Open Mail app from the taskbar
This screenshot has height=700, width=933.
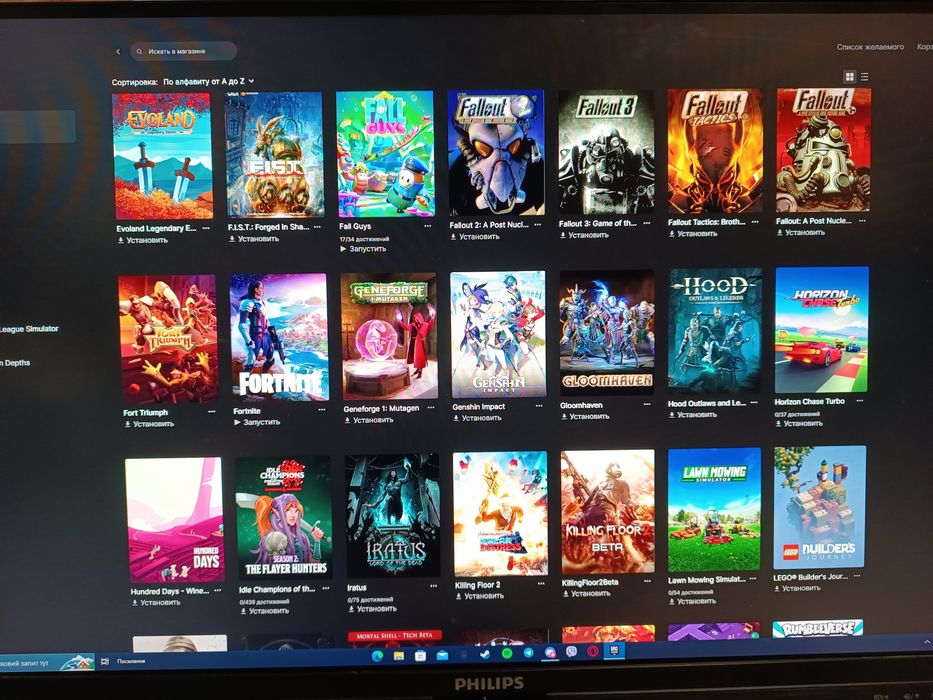click(442, 655)
